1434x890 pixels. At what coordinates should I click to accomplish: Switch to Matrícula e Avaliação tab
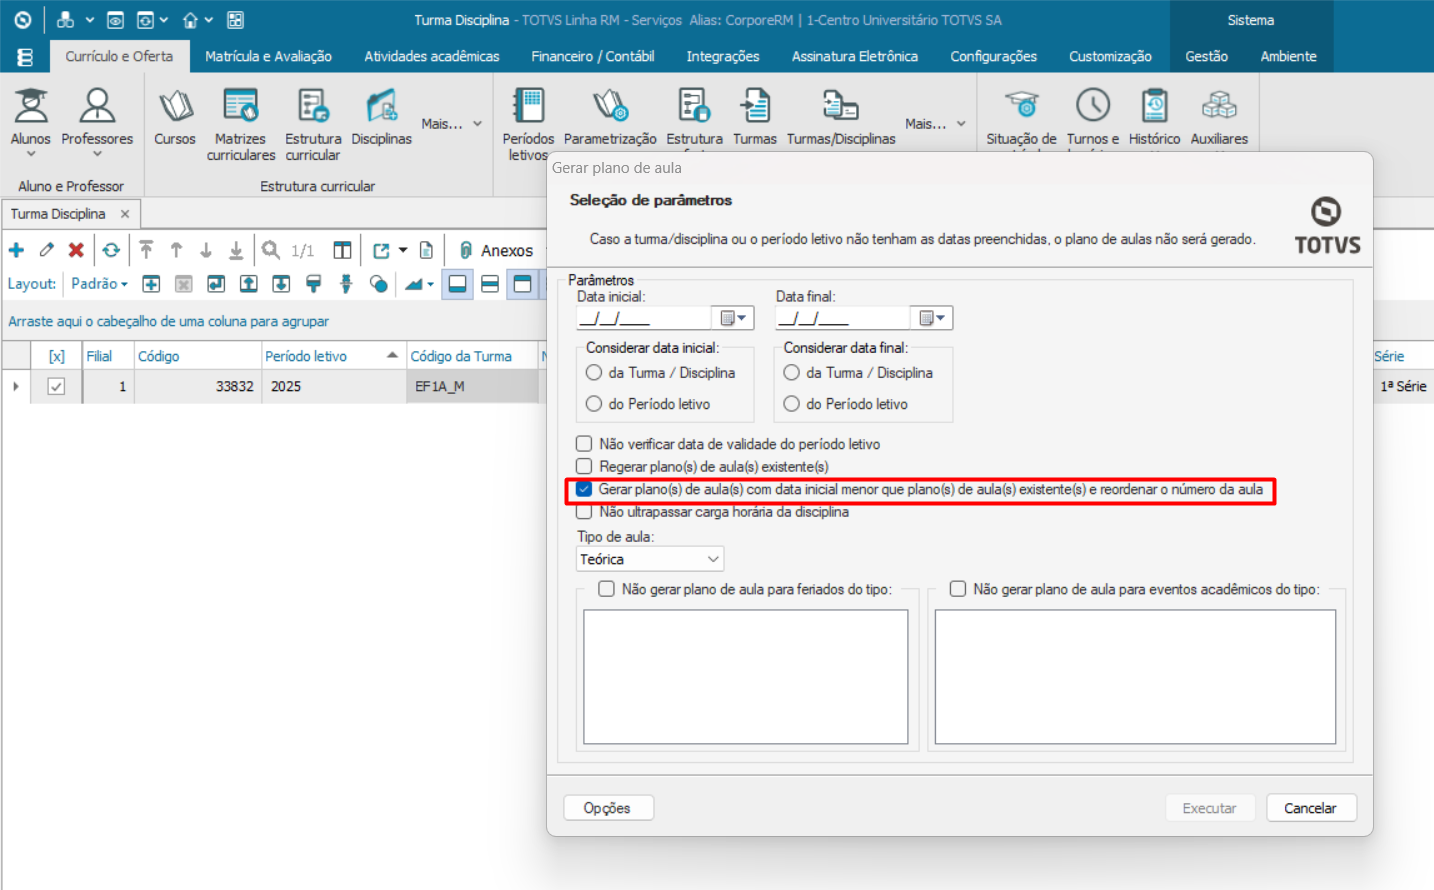[x=268, y=57]
